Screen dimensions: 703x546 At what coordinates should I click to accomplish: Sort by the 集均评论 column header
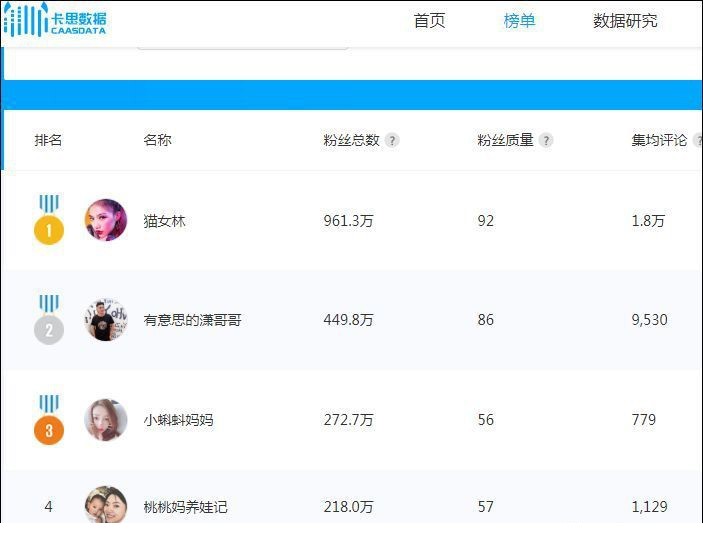pos(659,140)
